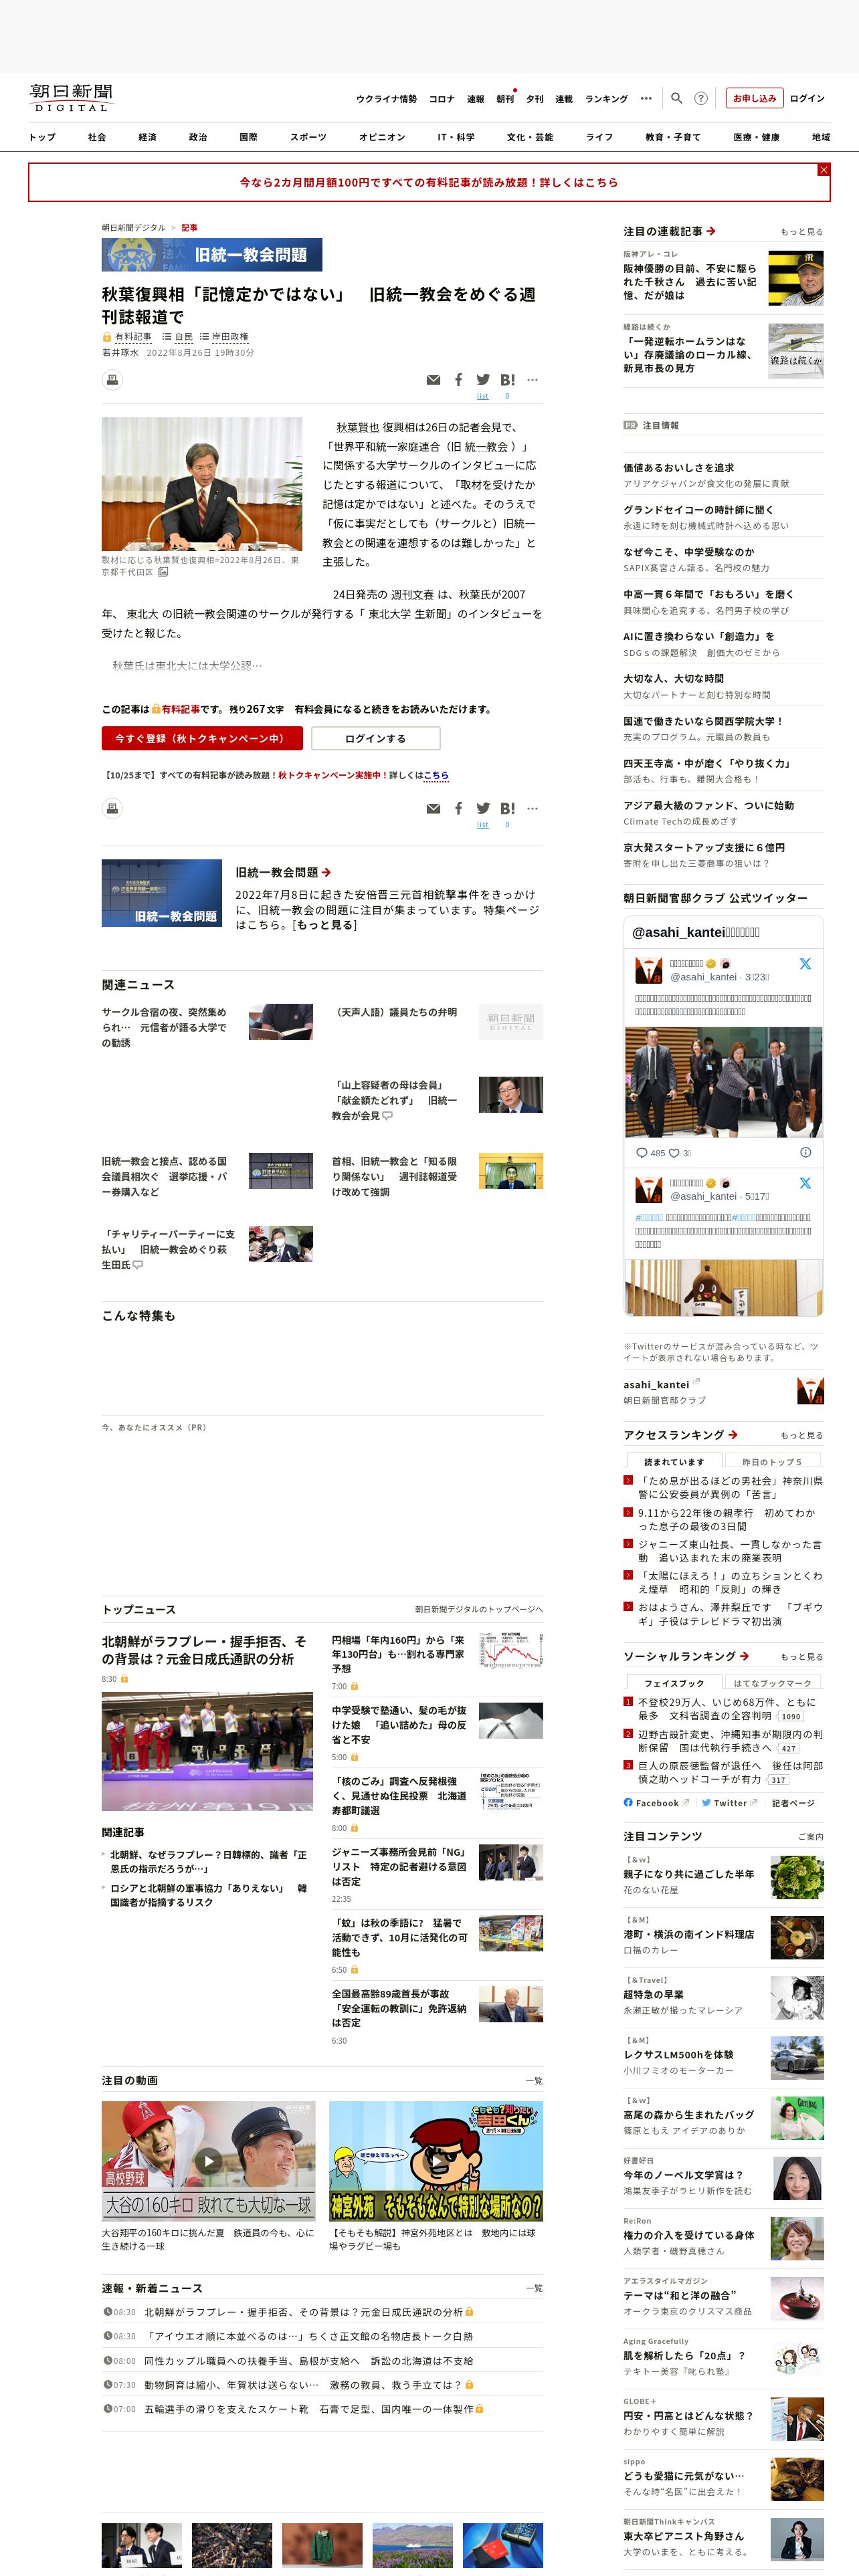Screen dimensions: 859x2576
Task: Bookmark with Hatena B! icon above article
Action: click(x=508, y=380)
